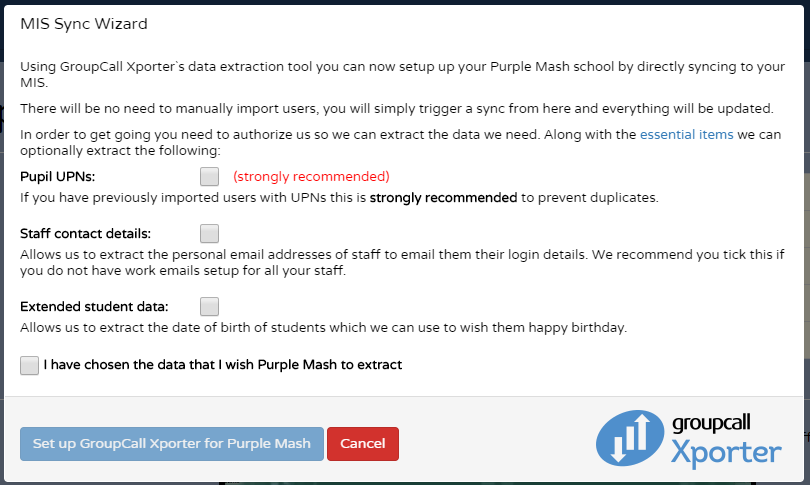Image resolution: width=810 pixels, height=485 pixels.
Task: Click the 'I have chosen the data' label text
Action: [x=223, y=365]
